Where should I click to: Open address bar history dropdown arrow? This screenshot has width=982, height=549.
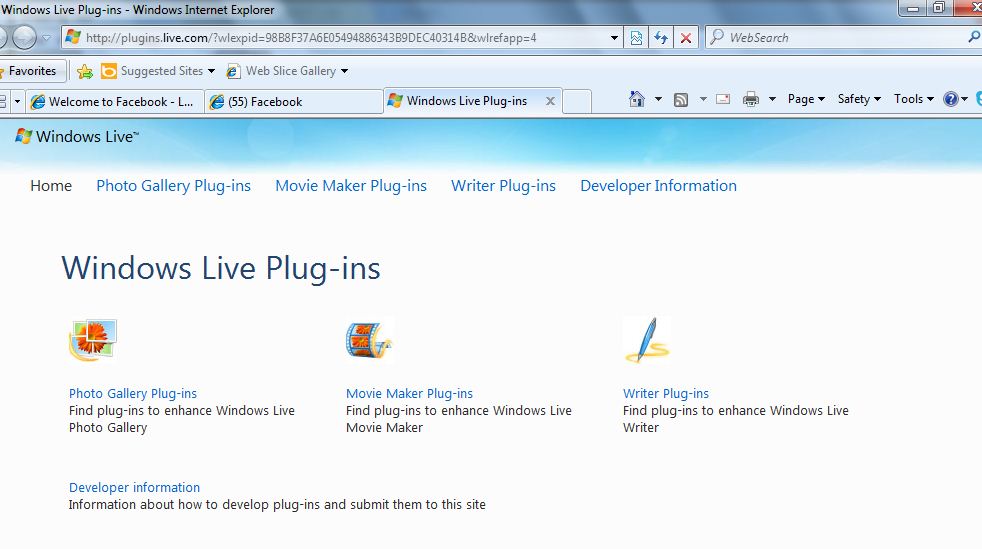[614, 38]
